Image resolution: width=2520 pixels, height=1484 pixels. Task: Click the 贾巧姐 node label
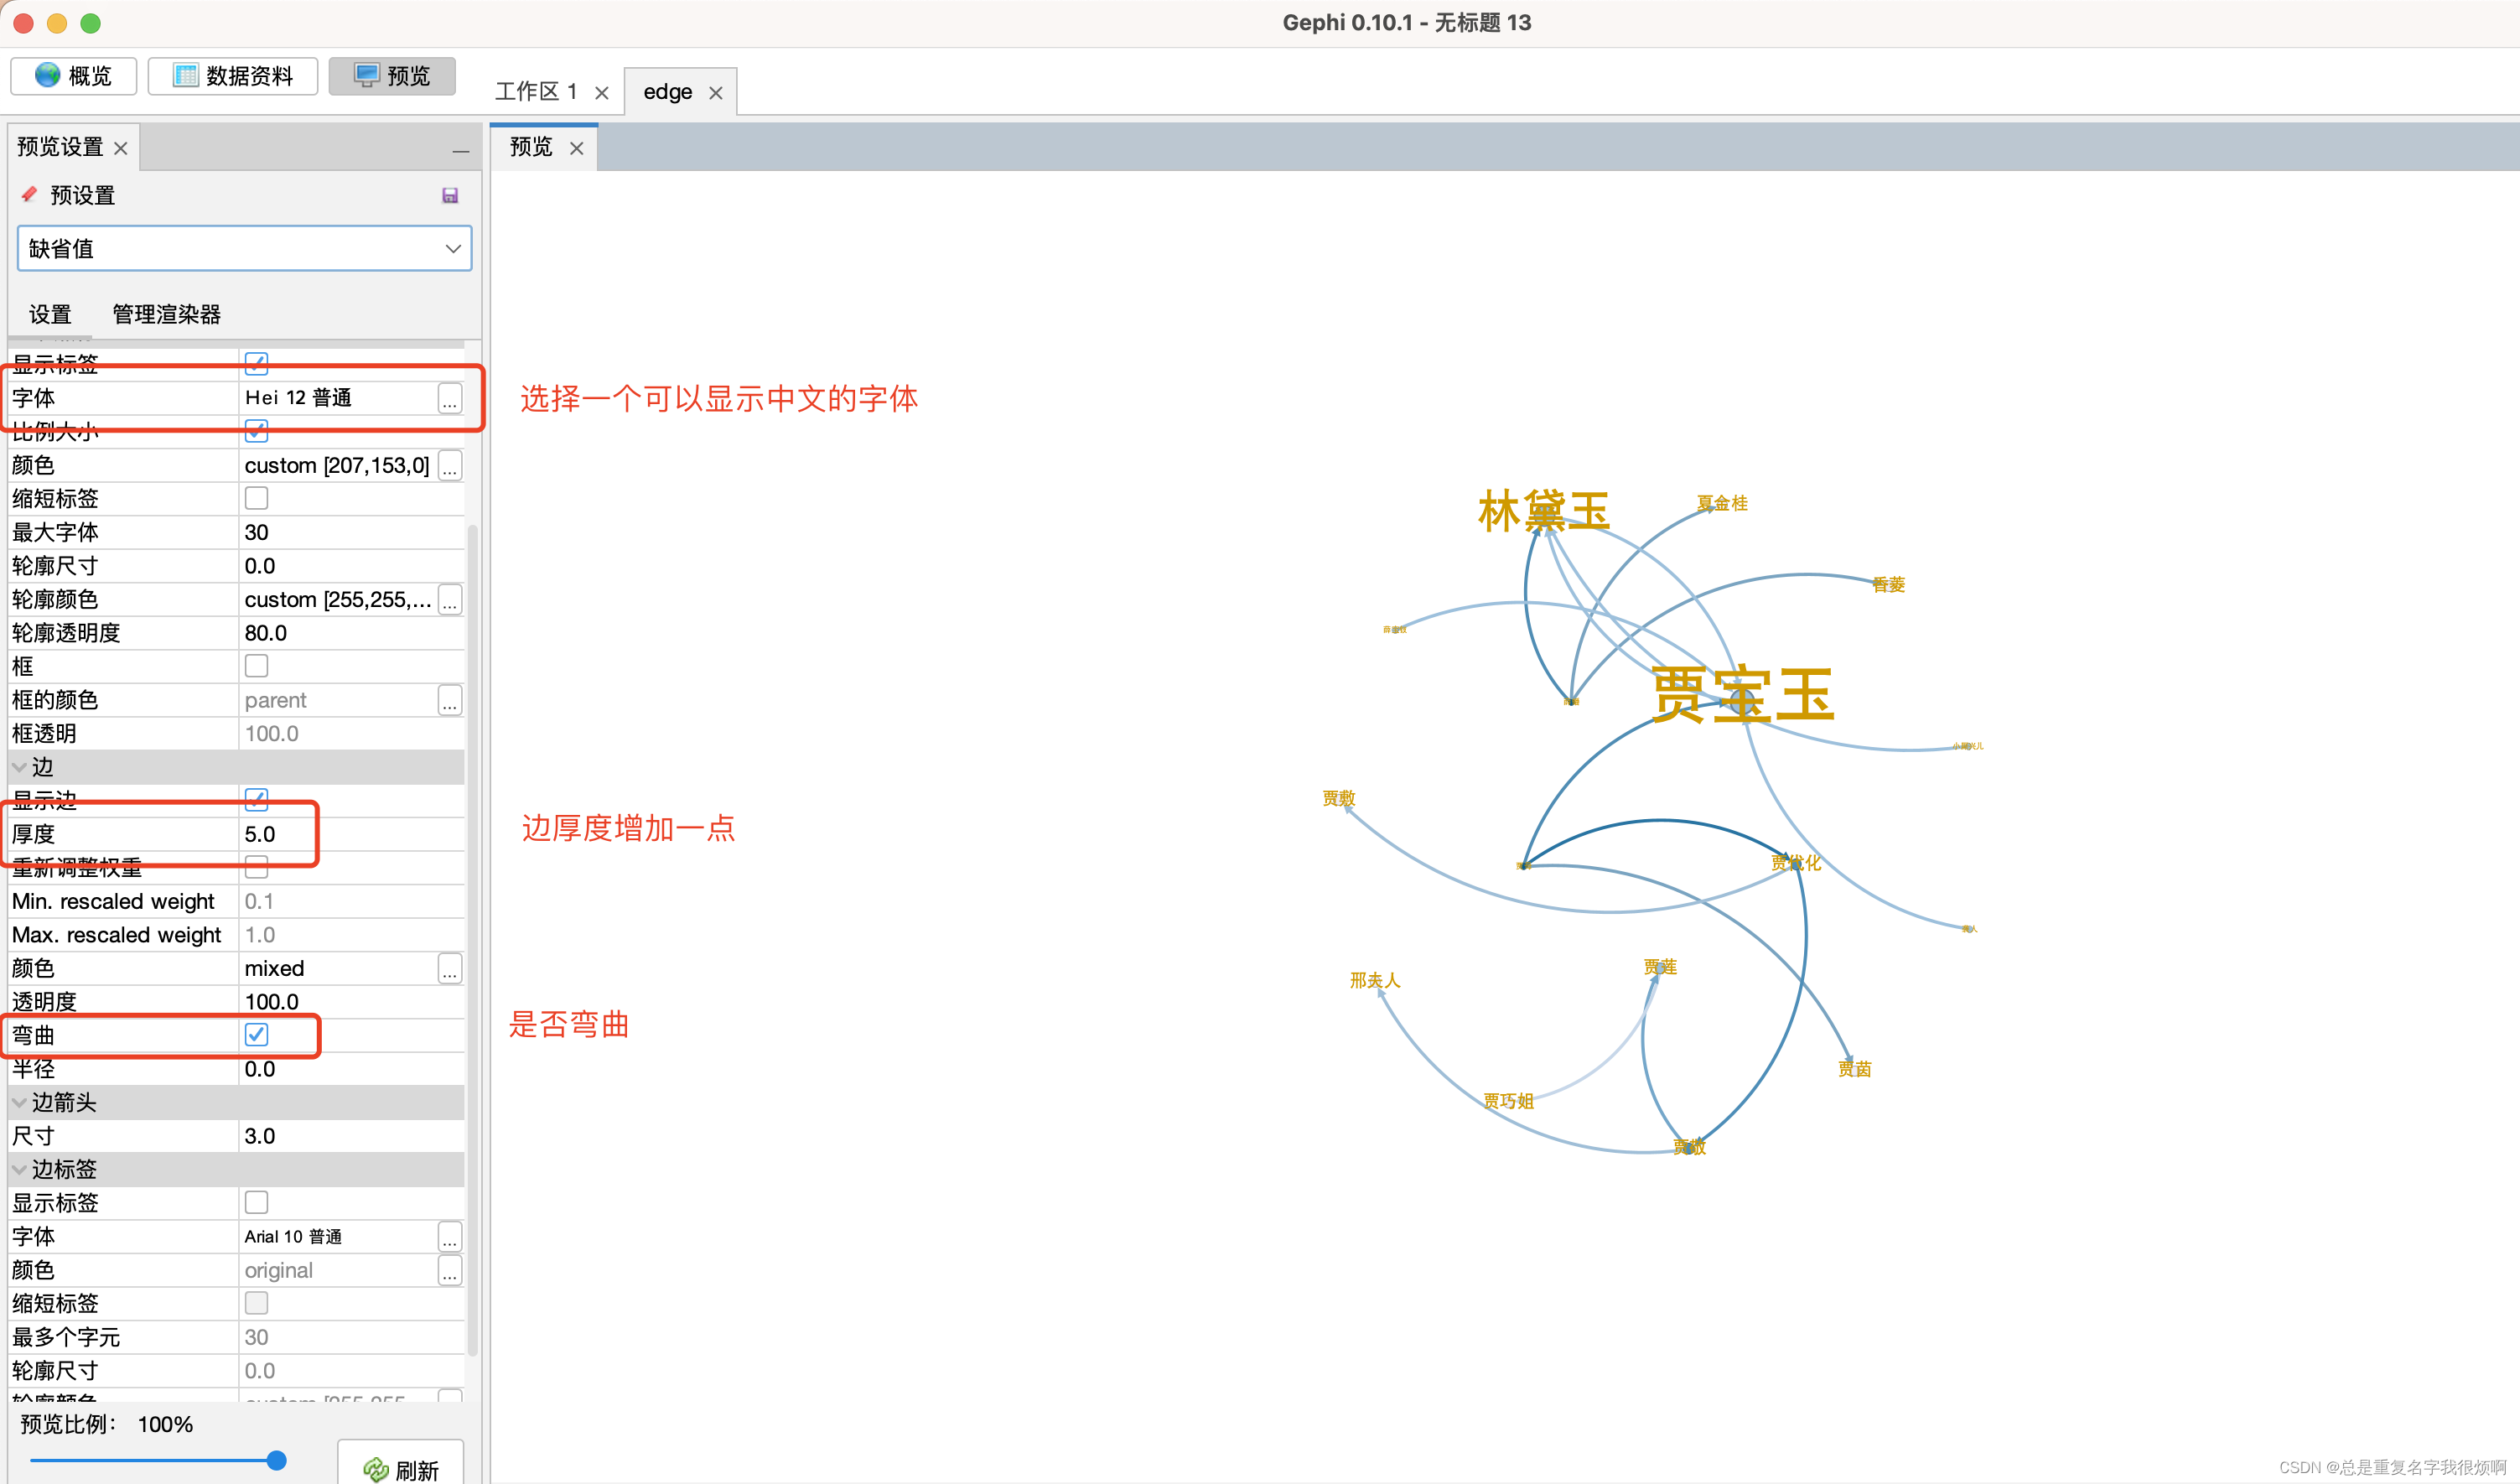click(1508, 1101)
